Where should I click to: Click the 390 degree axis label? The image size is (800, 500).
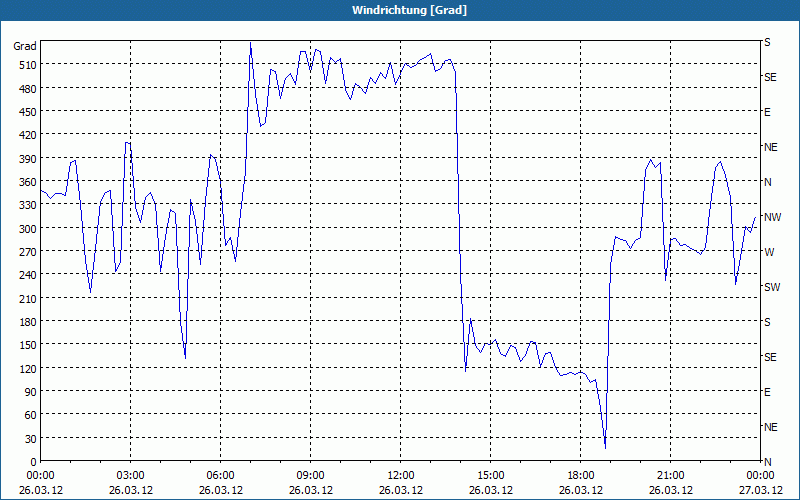pyautogui.click(x=28, y=159)
